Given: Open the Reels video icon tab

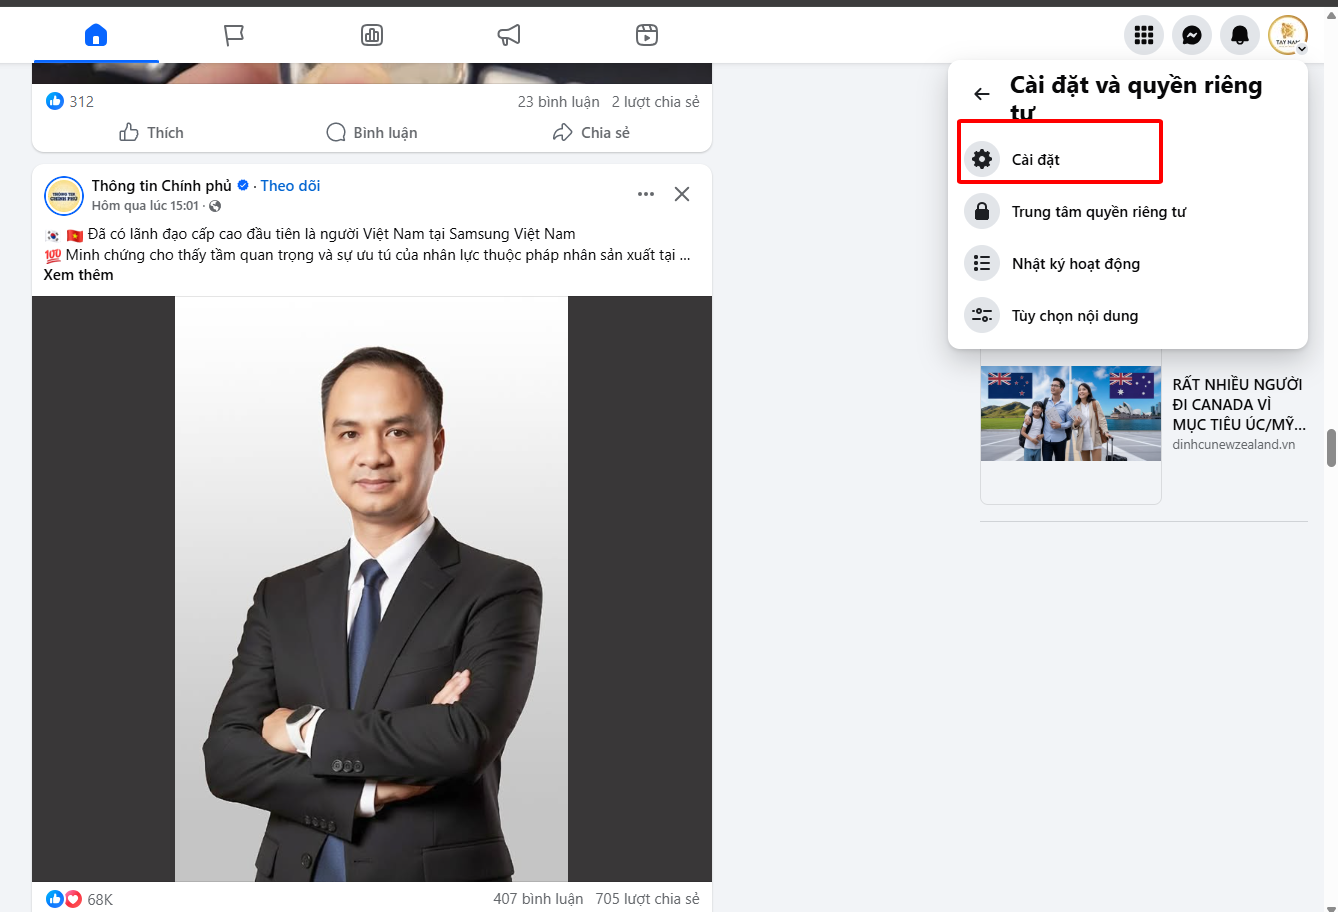Looking at the screenshot, I should [x=647, y=36].
